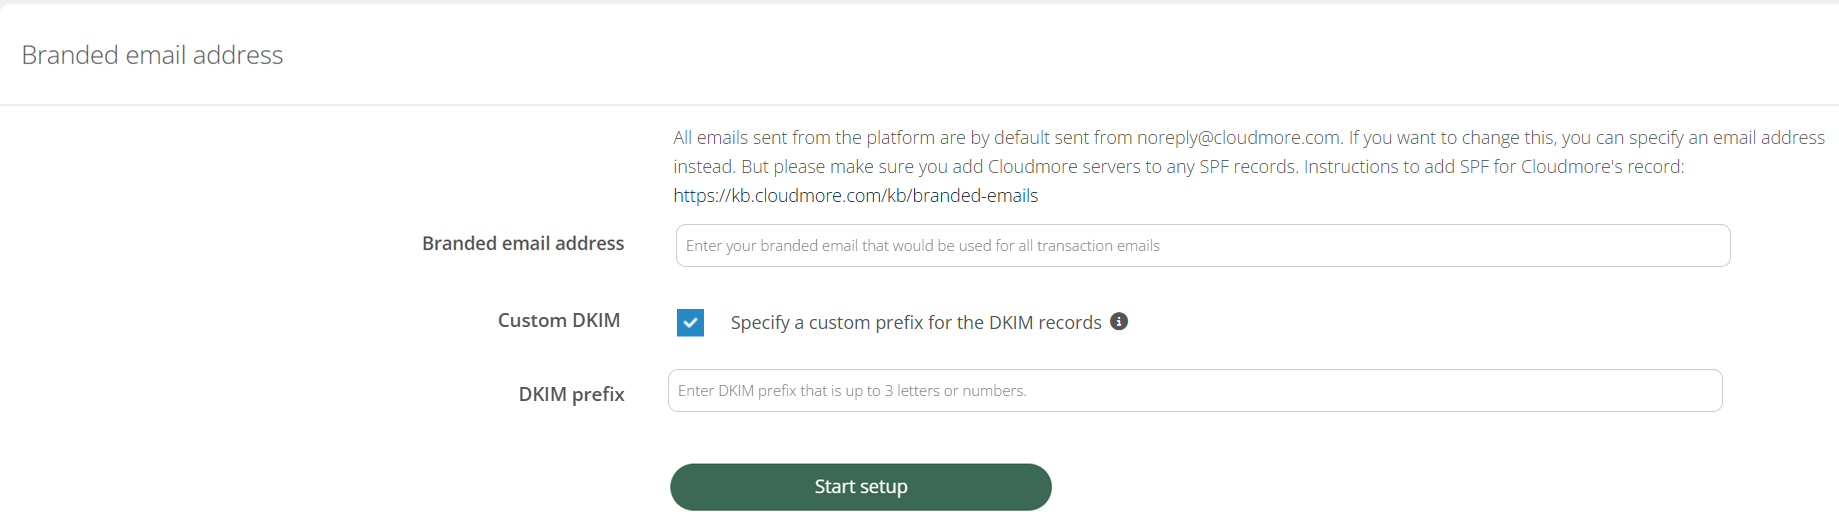Uncheck the Custom DKIM checkbox
This screenshot has height=532, width=1839.
pos(690,322)
